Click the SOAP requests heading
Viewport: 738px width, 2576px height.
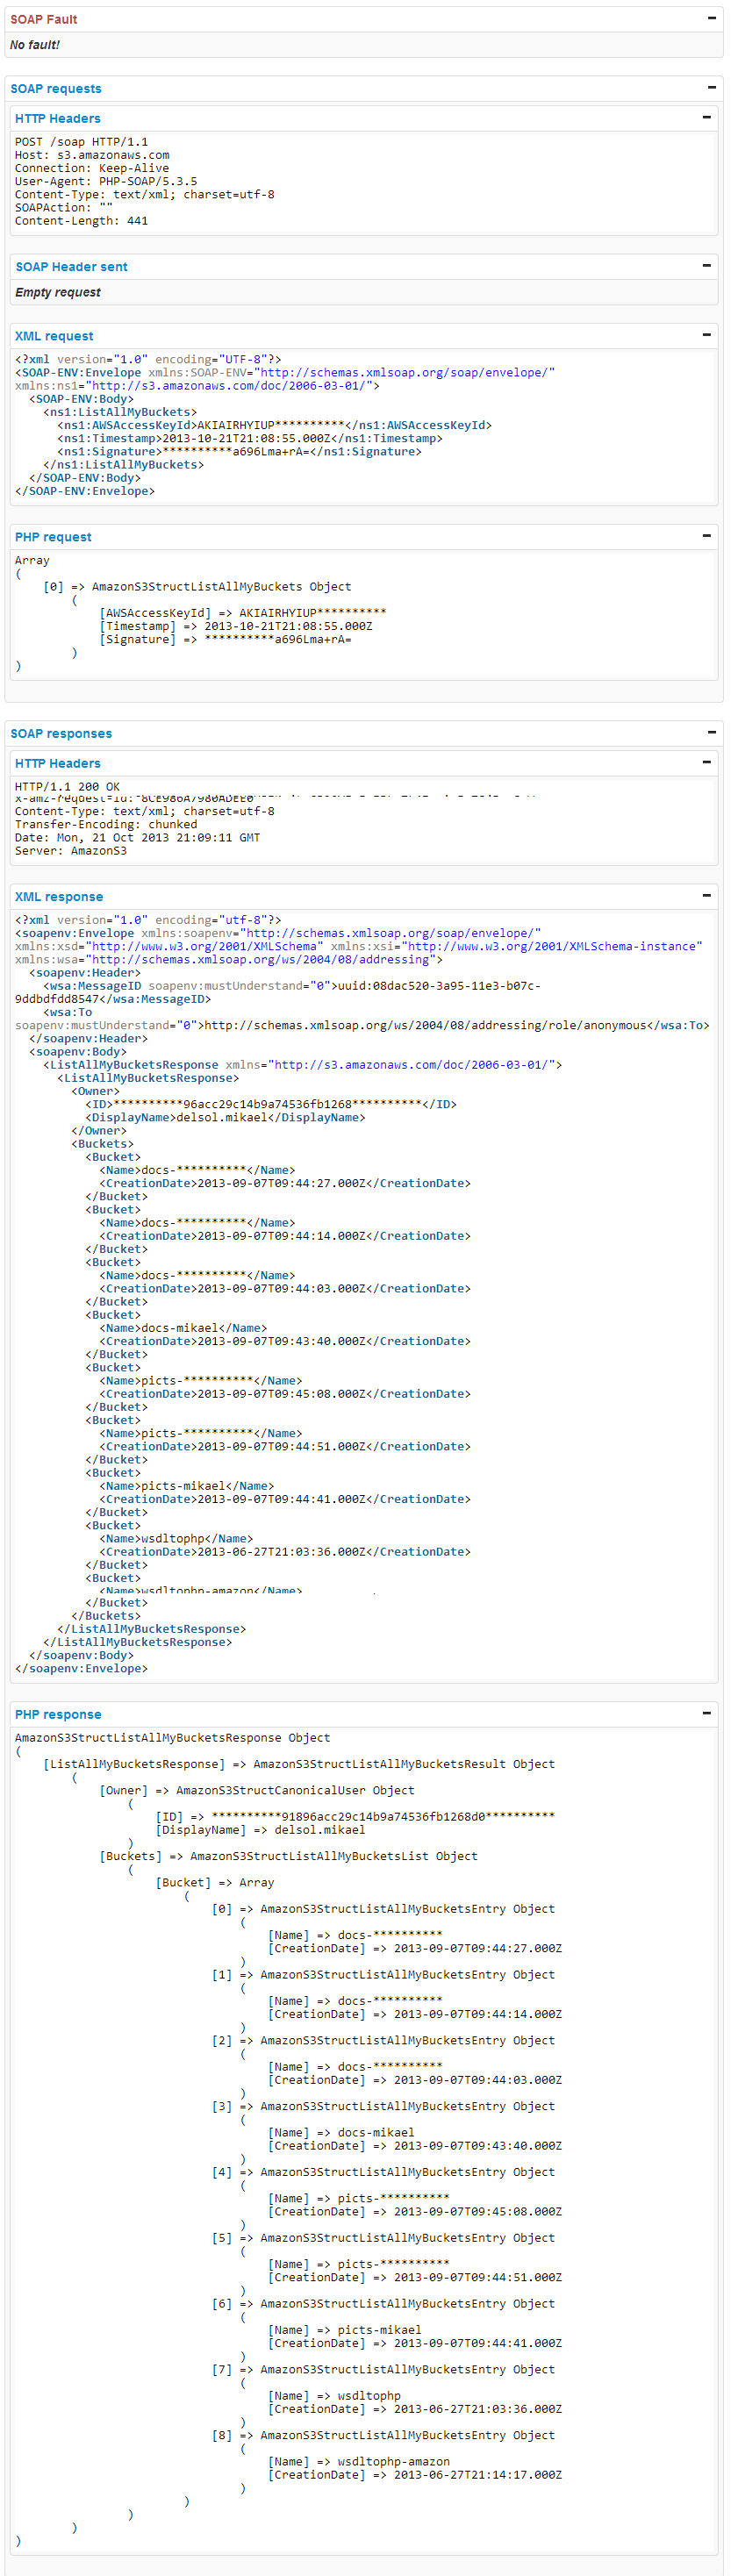[x=56, y=89]
